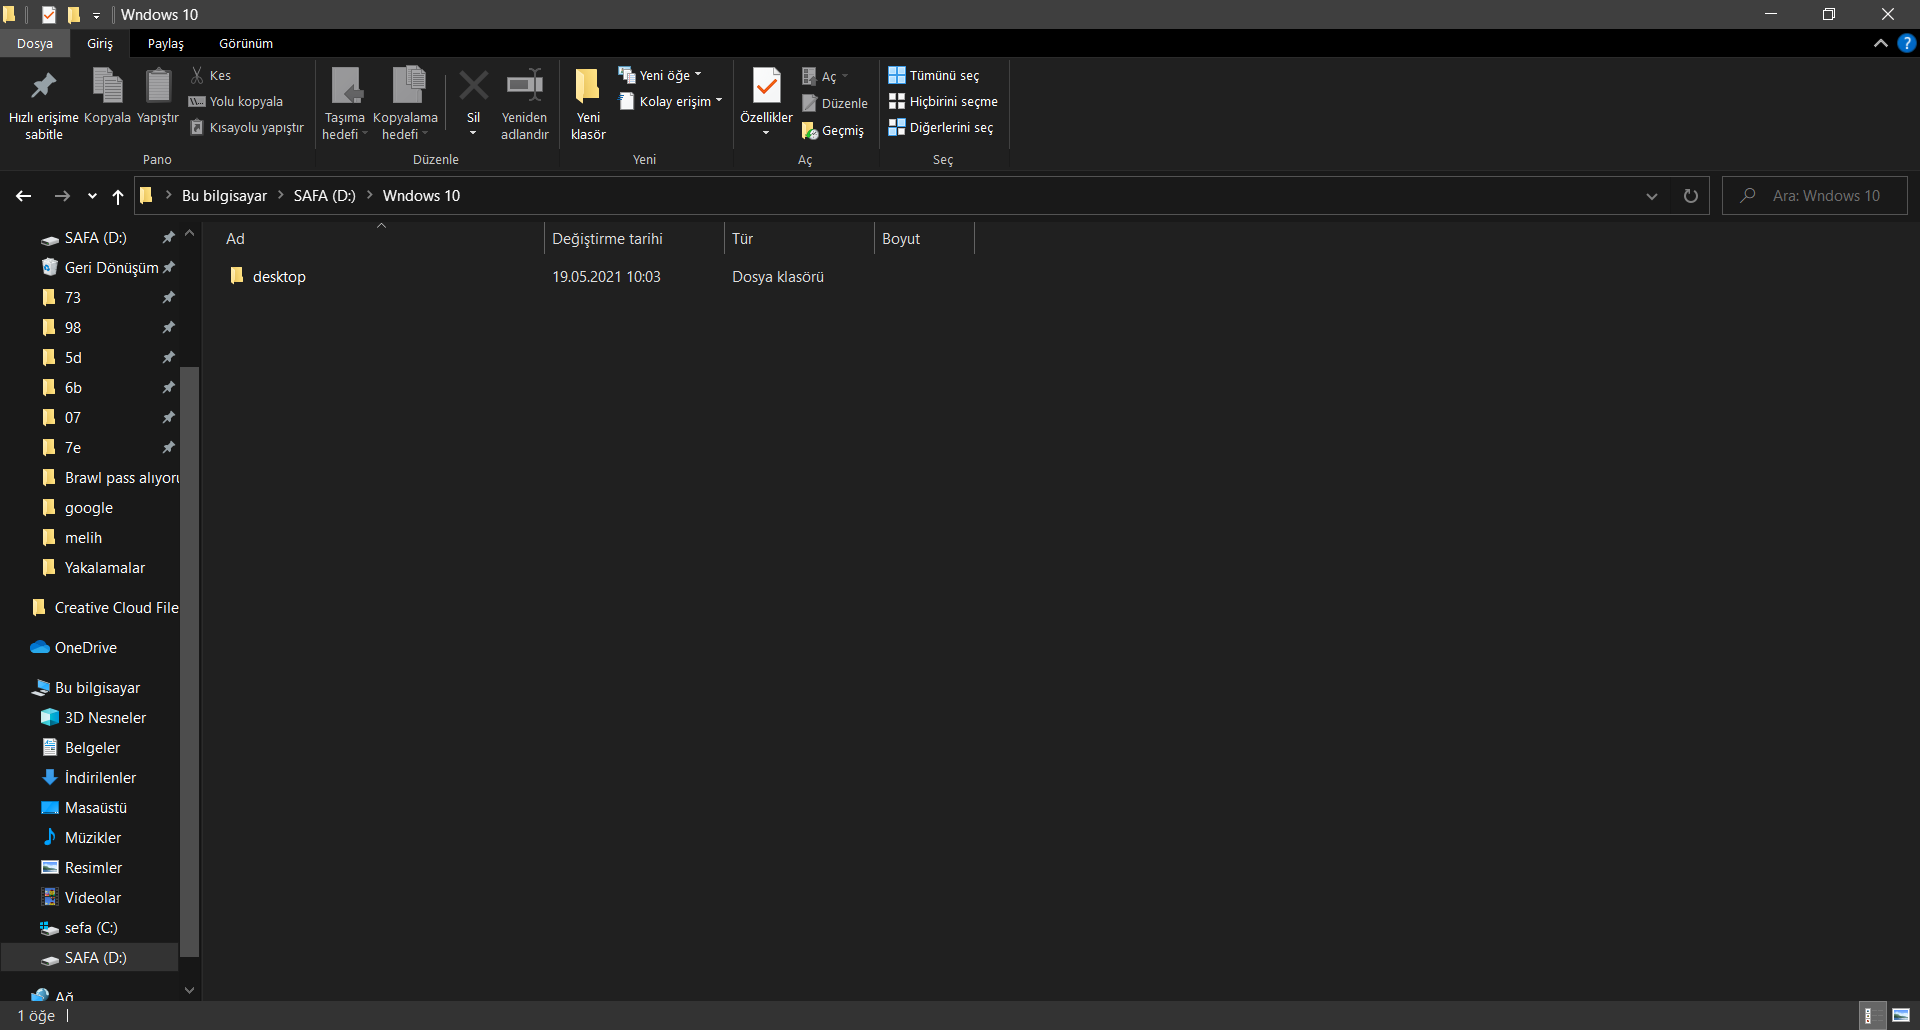Switch to the Görünüm ribbon tab
1920x1030 pixels.
246,43
